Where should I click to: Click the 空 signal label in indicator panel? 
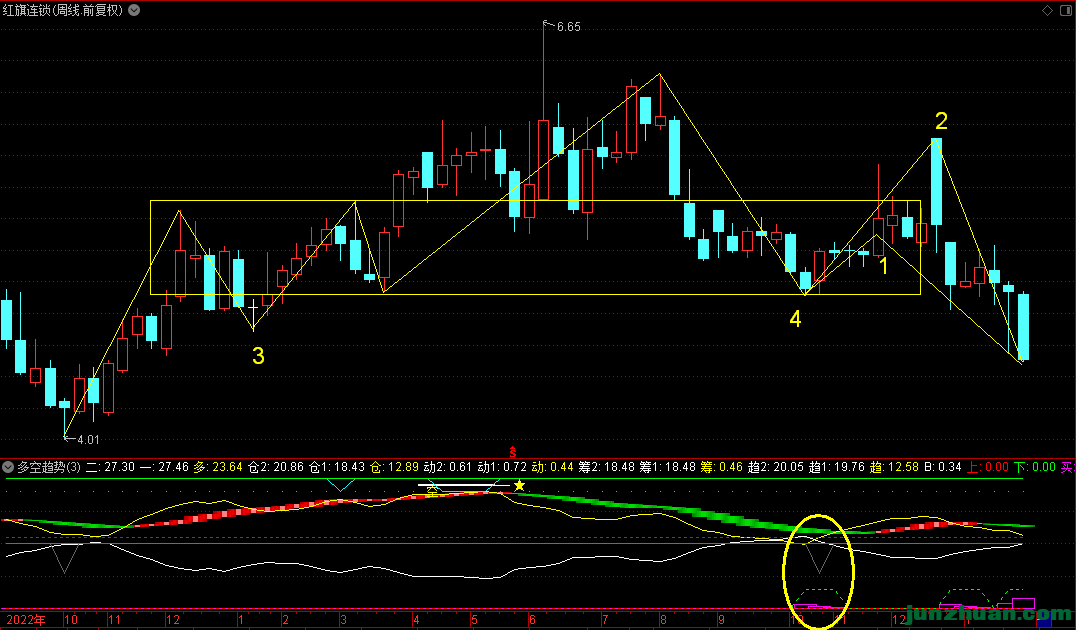pyautogui.click(x=432, y=490)
